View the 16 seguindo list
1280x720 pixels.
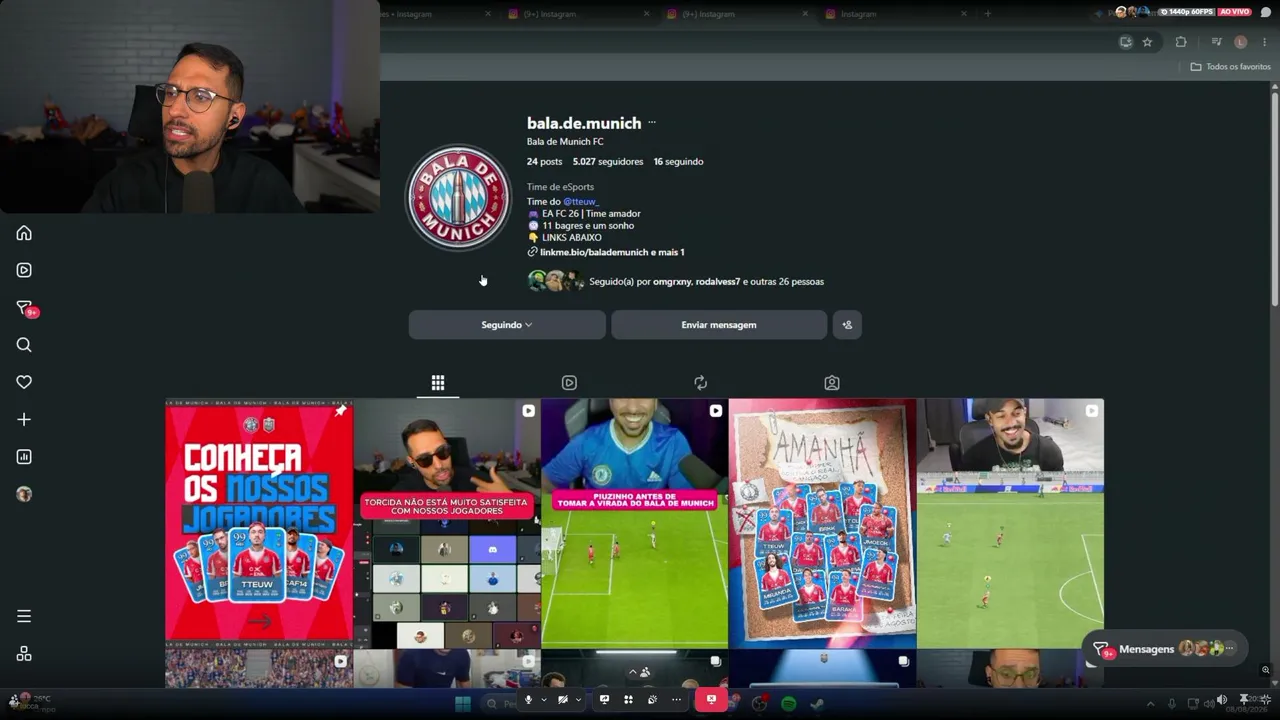678,162
